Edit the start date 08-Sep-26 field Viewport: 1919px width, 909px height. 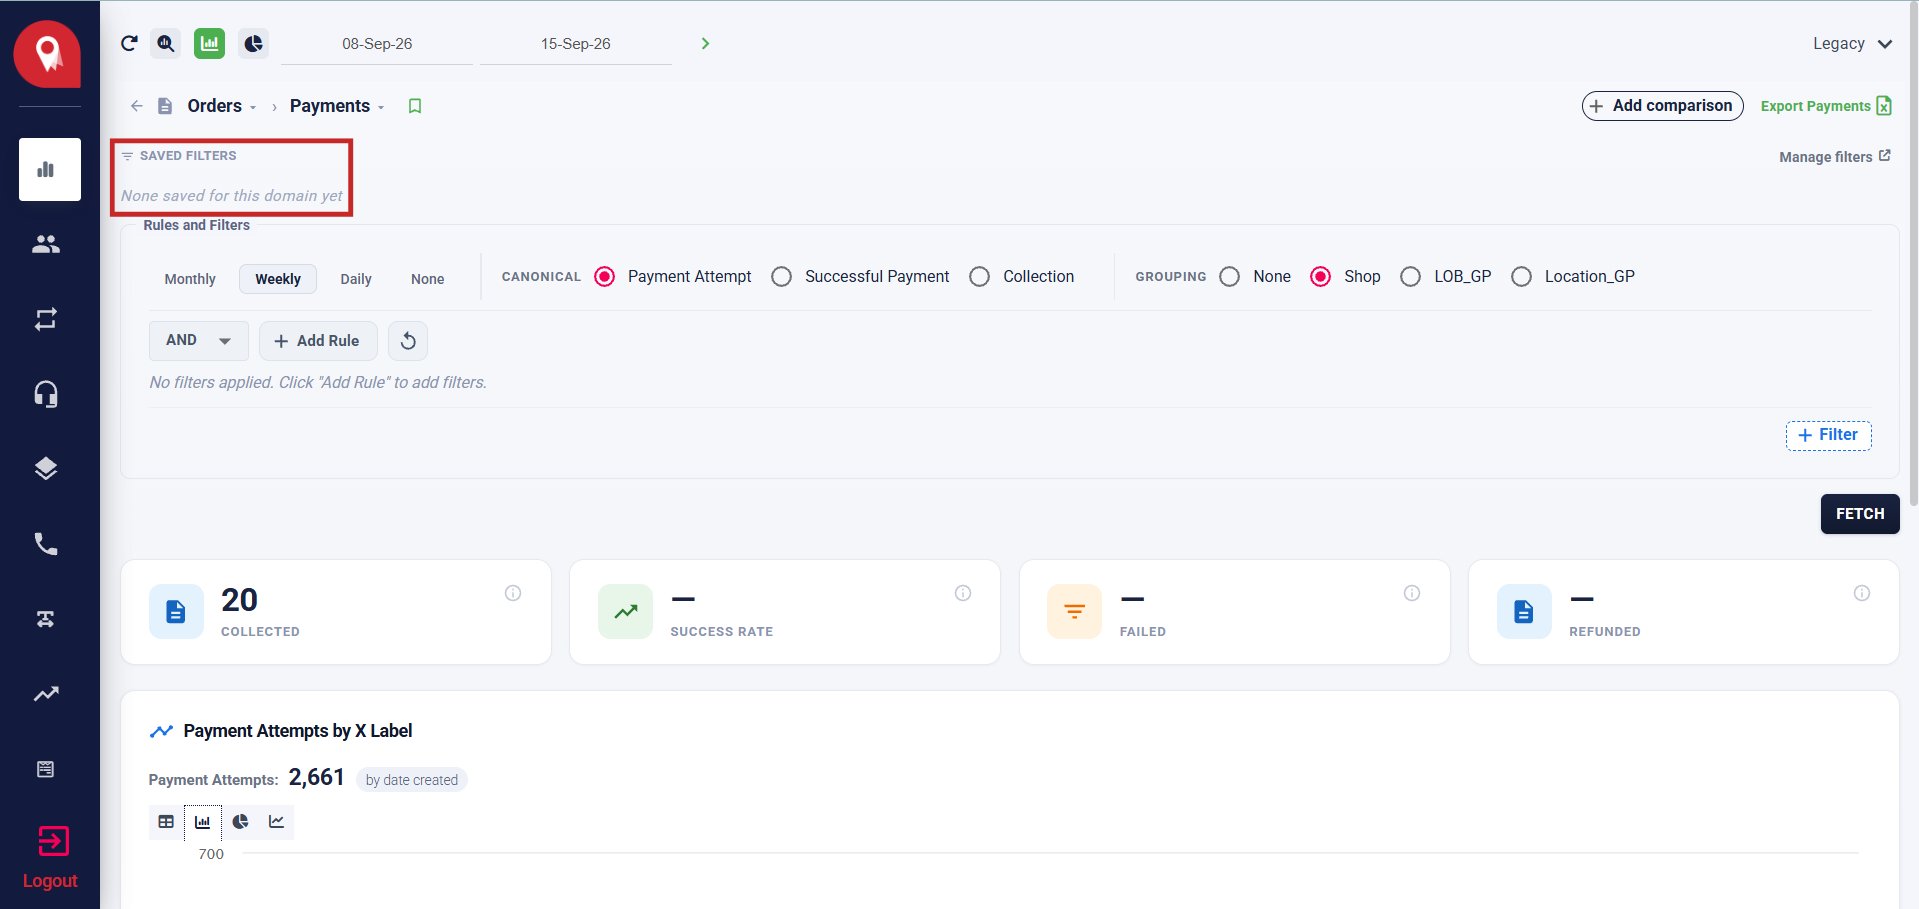pyautogui.click(x=377, y=44)
